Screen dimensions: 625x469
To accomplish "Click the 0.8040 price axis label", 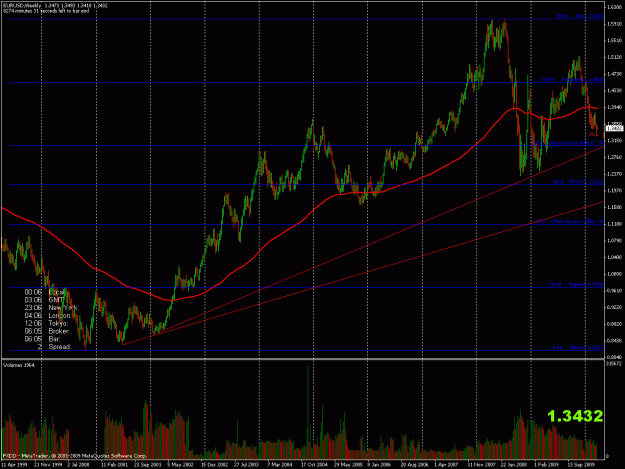I will (x=615, y=357).
